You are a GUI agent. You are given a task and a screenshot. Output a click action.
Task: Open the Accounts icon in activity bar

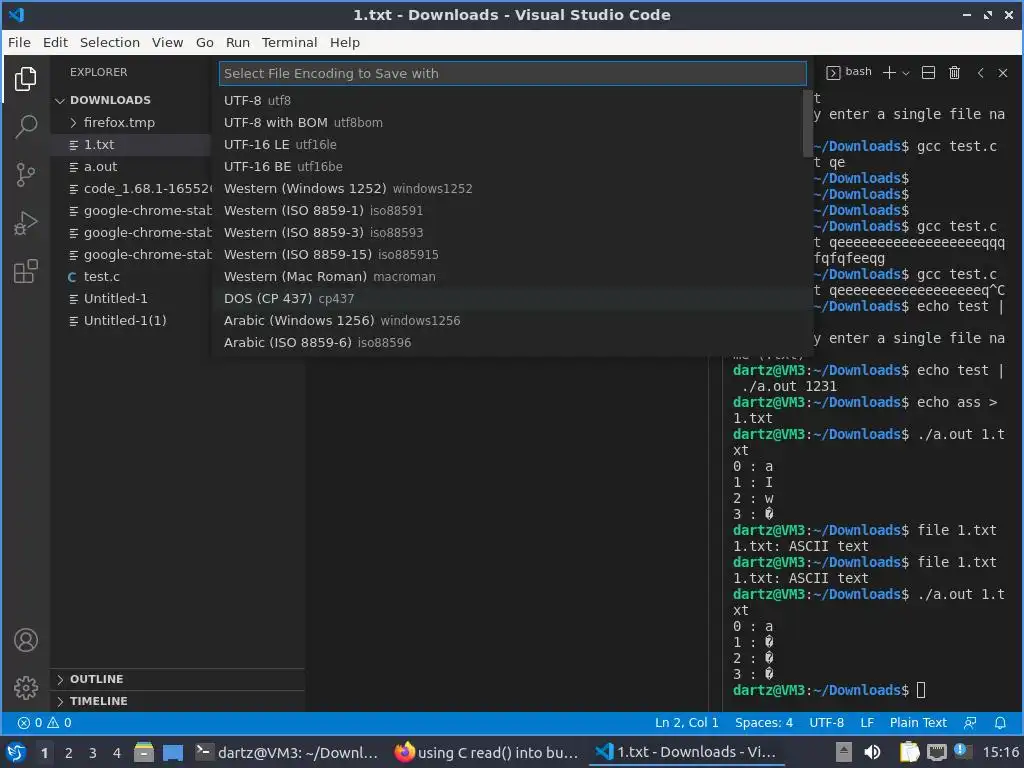[26, 640]
